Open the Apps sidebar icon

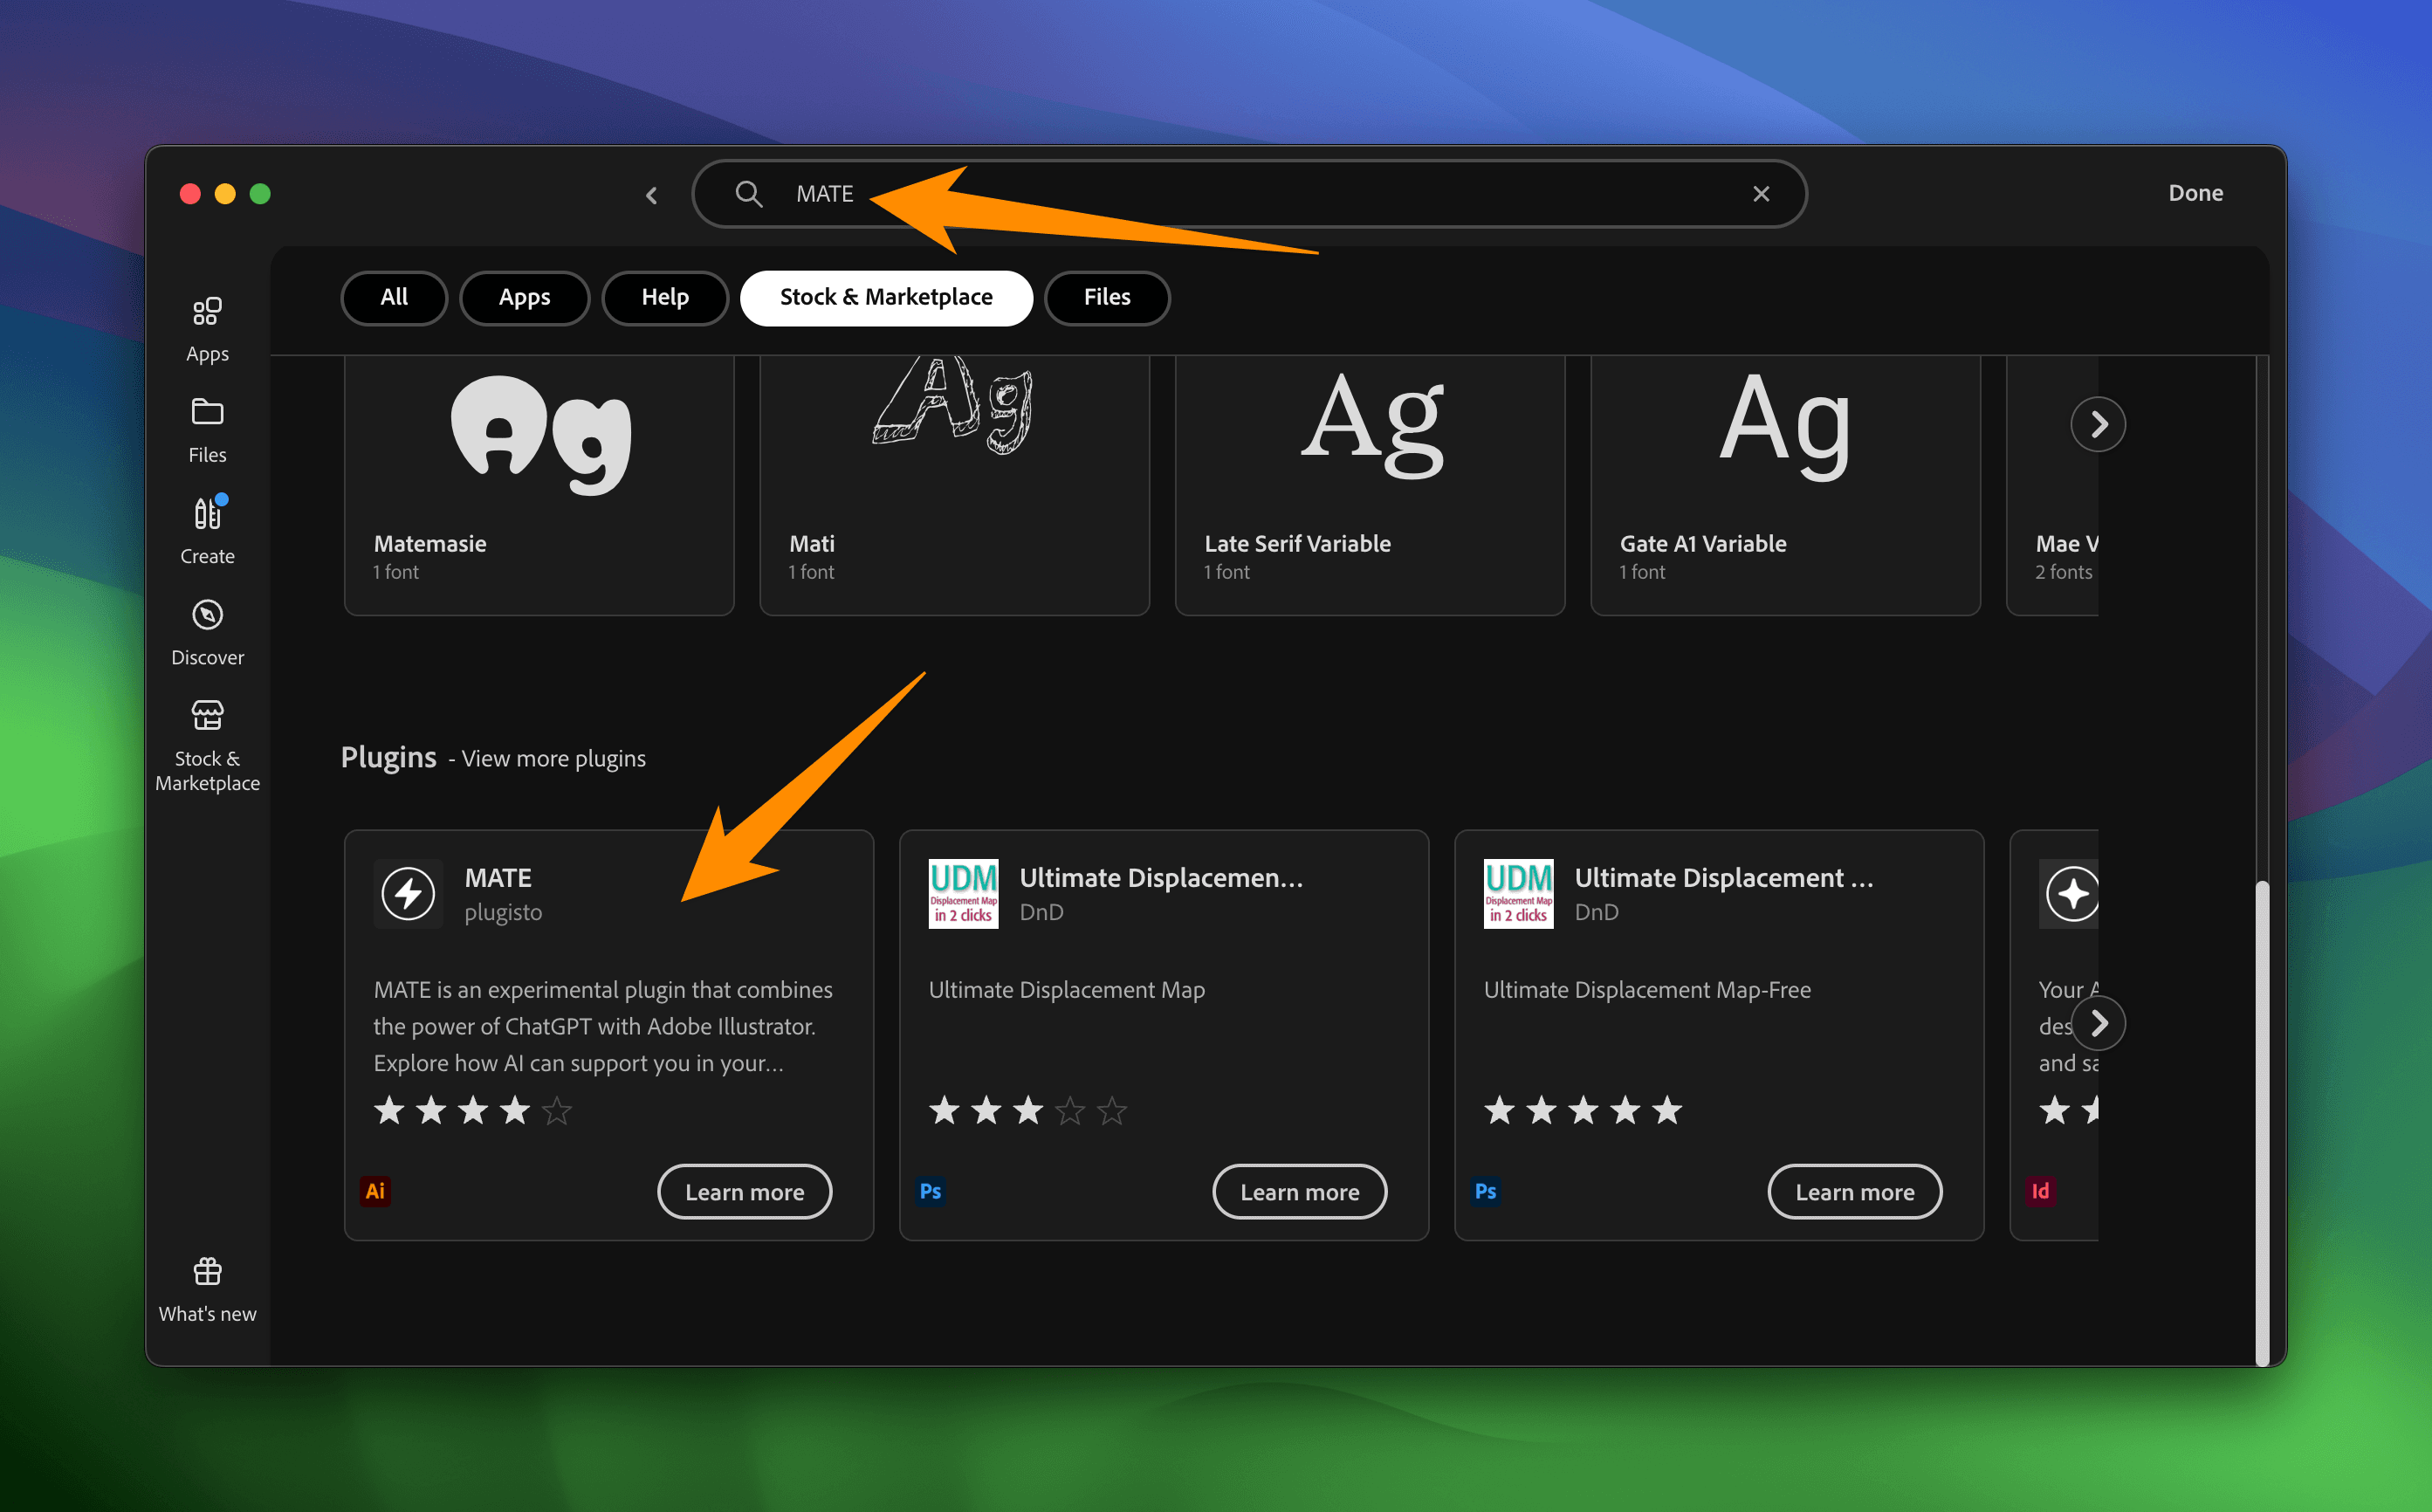tap(207, 312)
